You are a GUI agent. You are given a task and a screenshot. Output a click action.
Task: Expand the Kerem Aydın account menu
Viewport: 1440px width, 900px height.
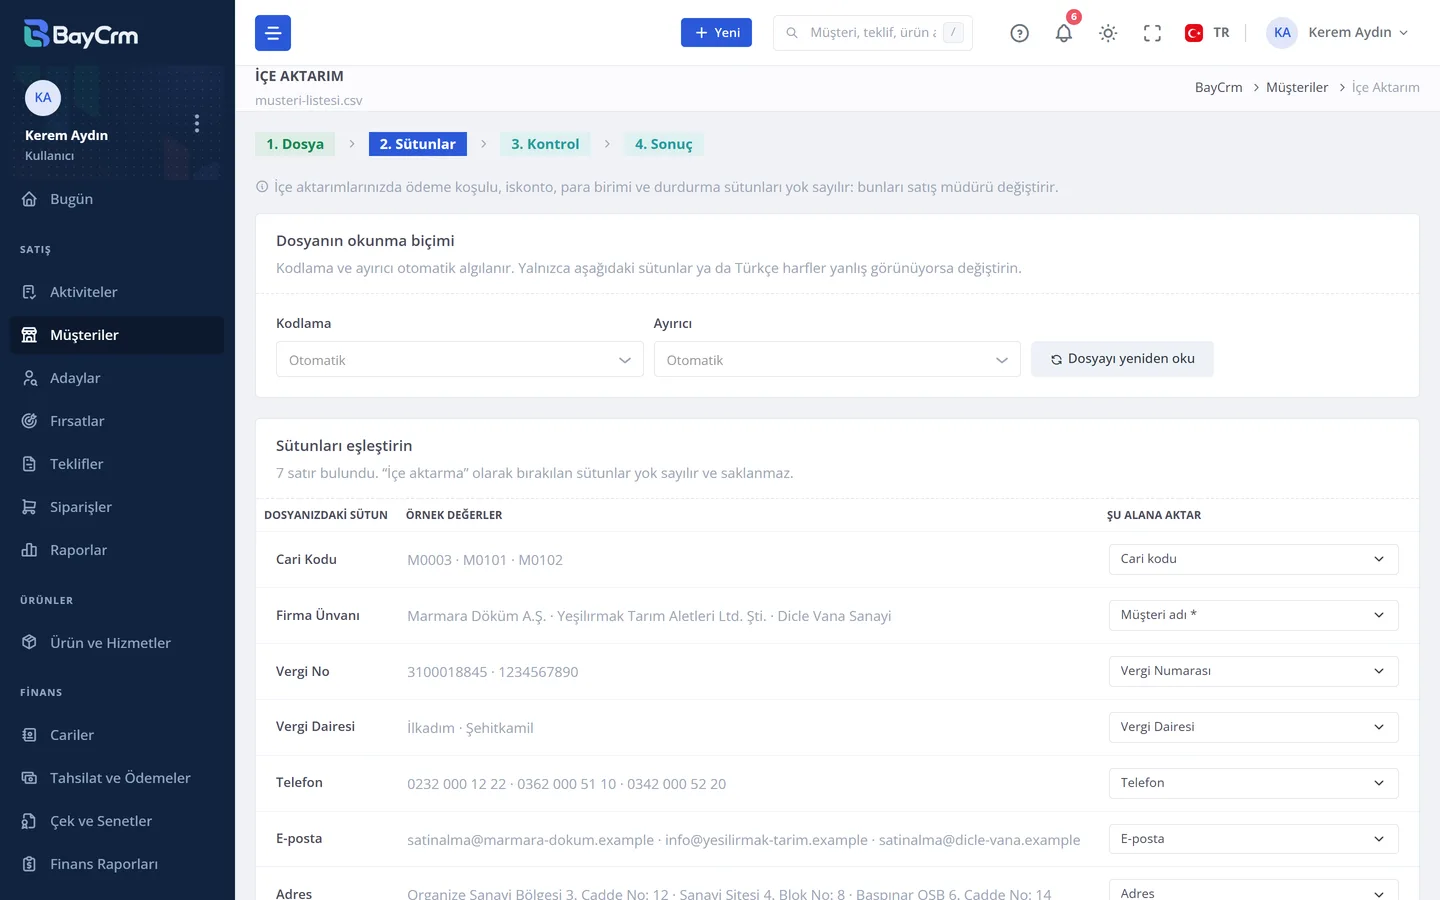[1338, 33]
